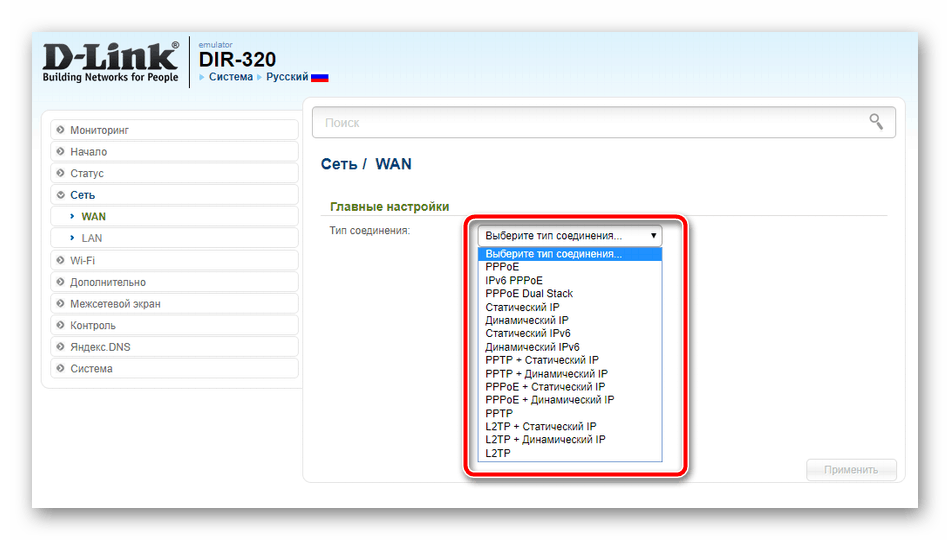Select PPPoE + Статический IP option
Screen dimensions: 950x540
pos(570,387)
